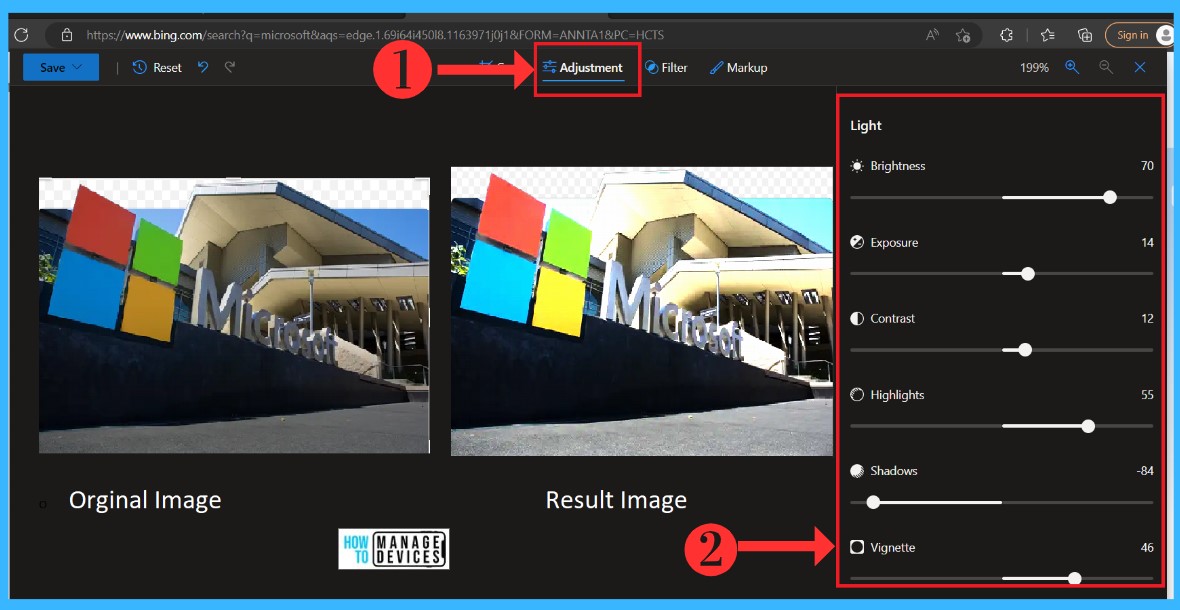Image resolution: width=1180 pixels, height=610 pixels.
Task: Click the Vignette value 46
Action: [x=1147, y=547]
